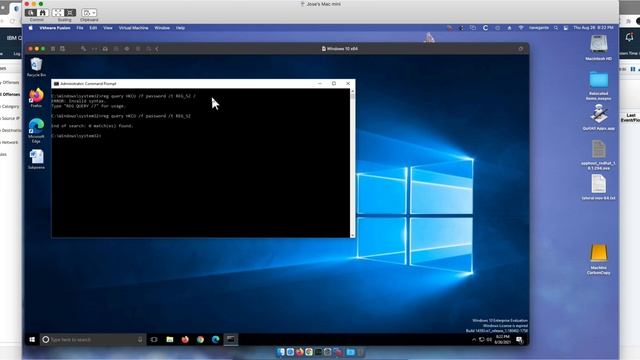Open the Clipboard dropdown in Screen Sharing toolbar
The height and width of the screenshot is (360, 640).
point(89,13)
